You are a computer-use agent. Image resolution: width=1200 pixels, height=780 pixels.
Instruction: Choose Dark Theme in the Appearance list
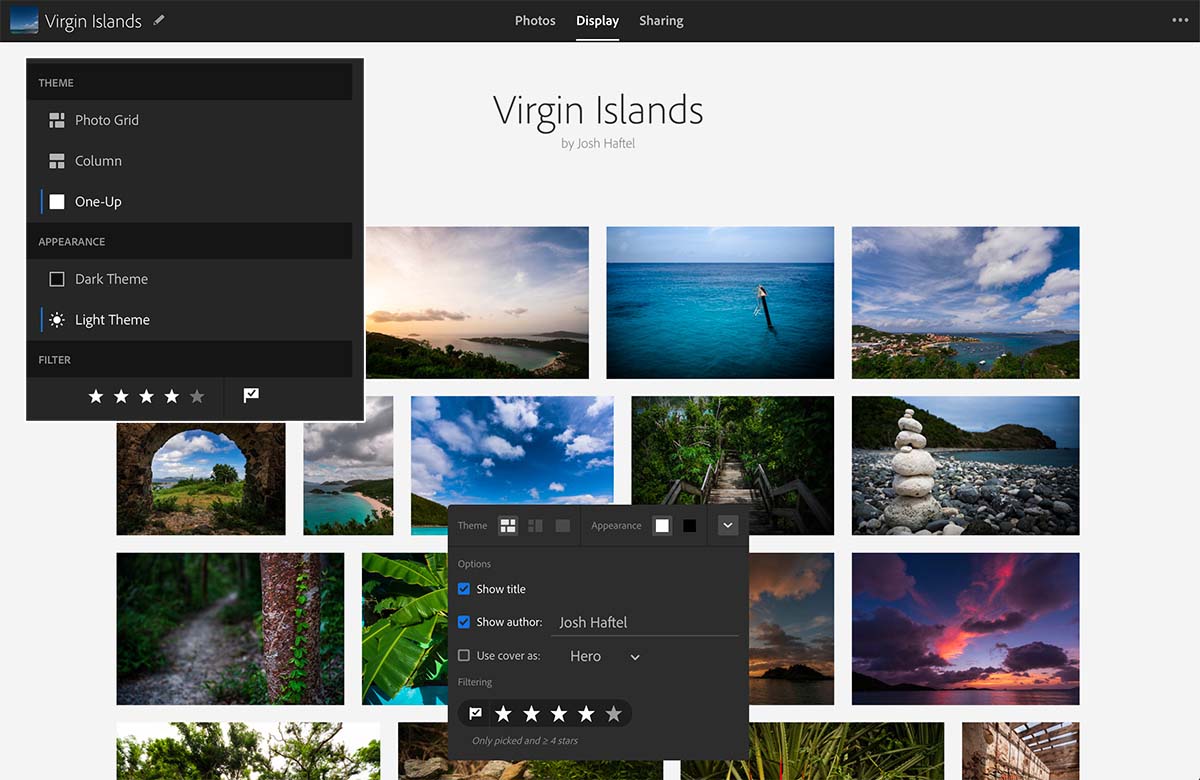[x=111, y=279]
